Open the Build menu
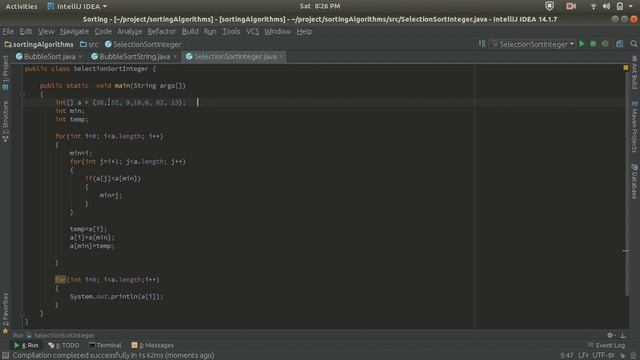Screen dimensions: 640x360 click(x=190, y=31)
